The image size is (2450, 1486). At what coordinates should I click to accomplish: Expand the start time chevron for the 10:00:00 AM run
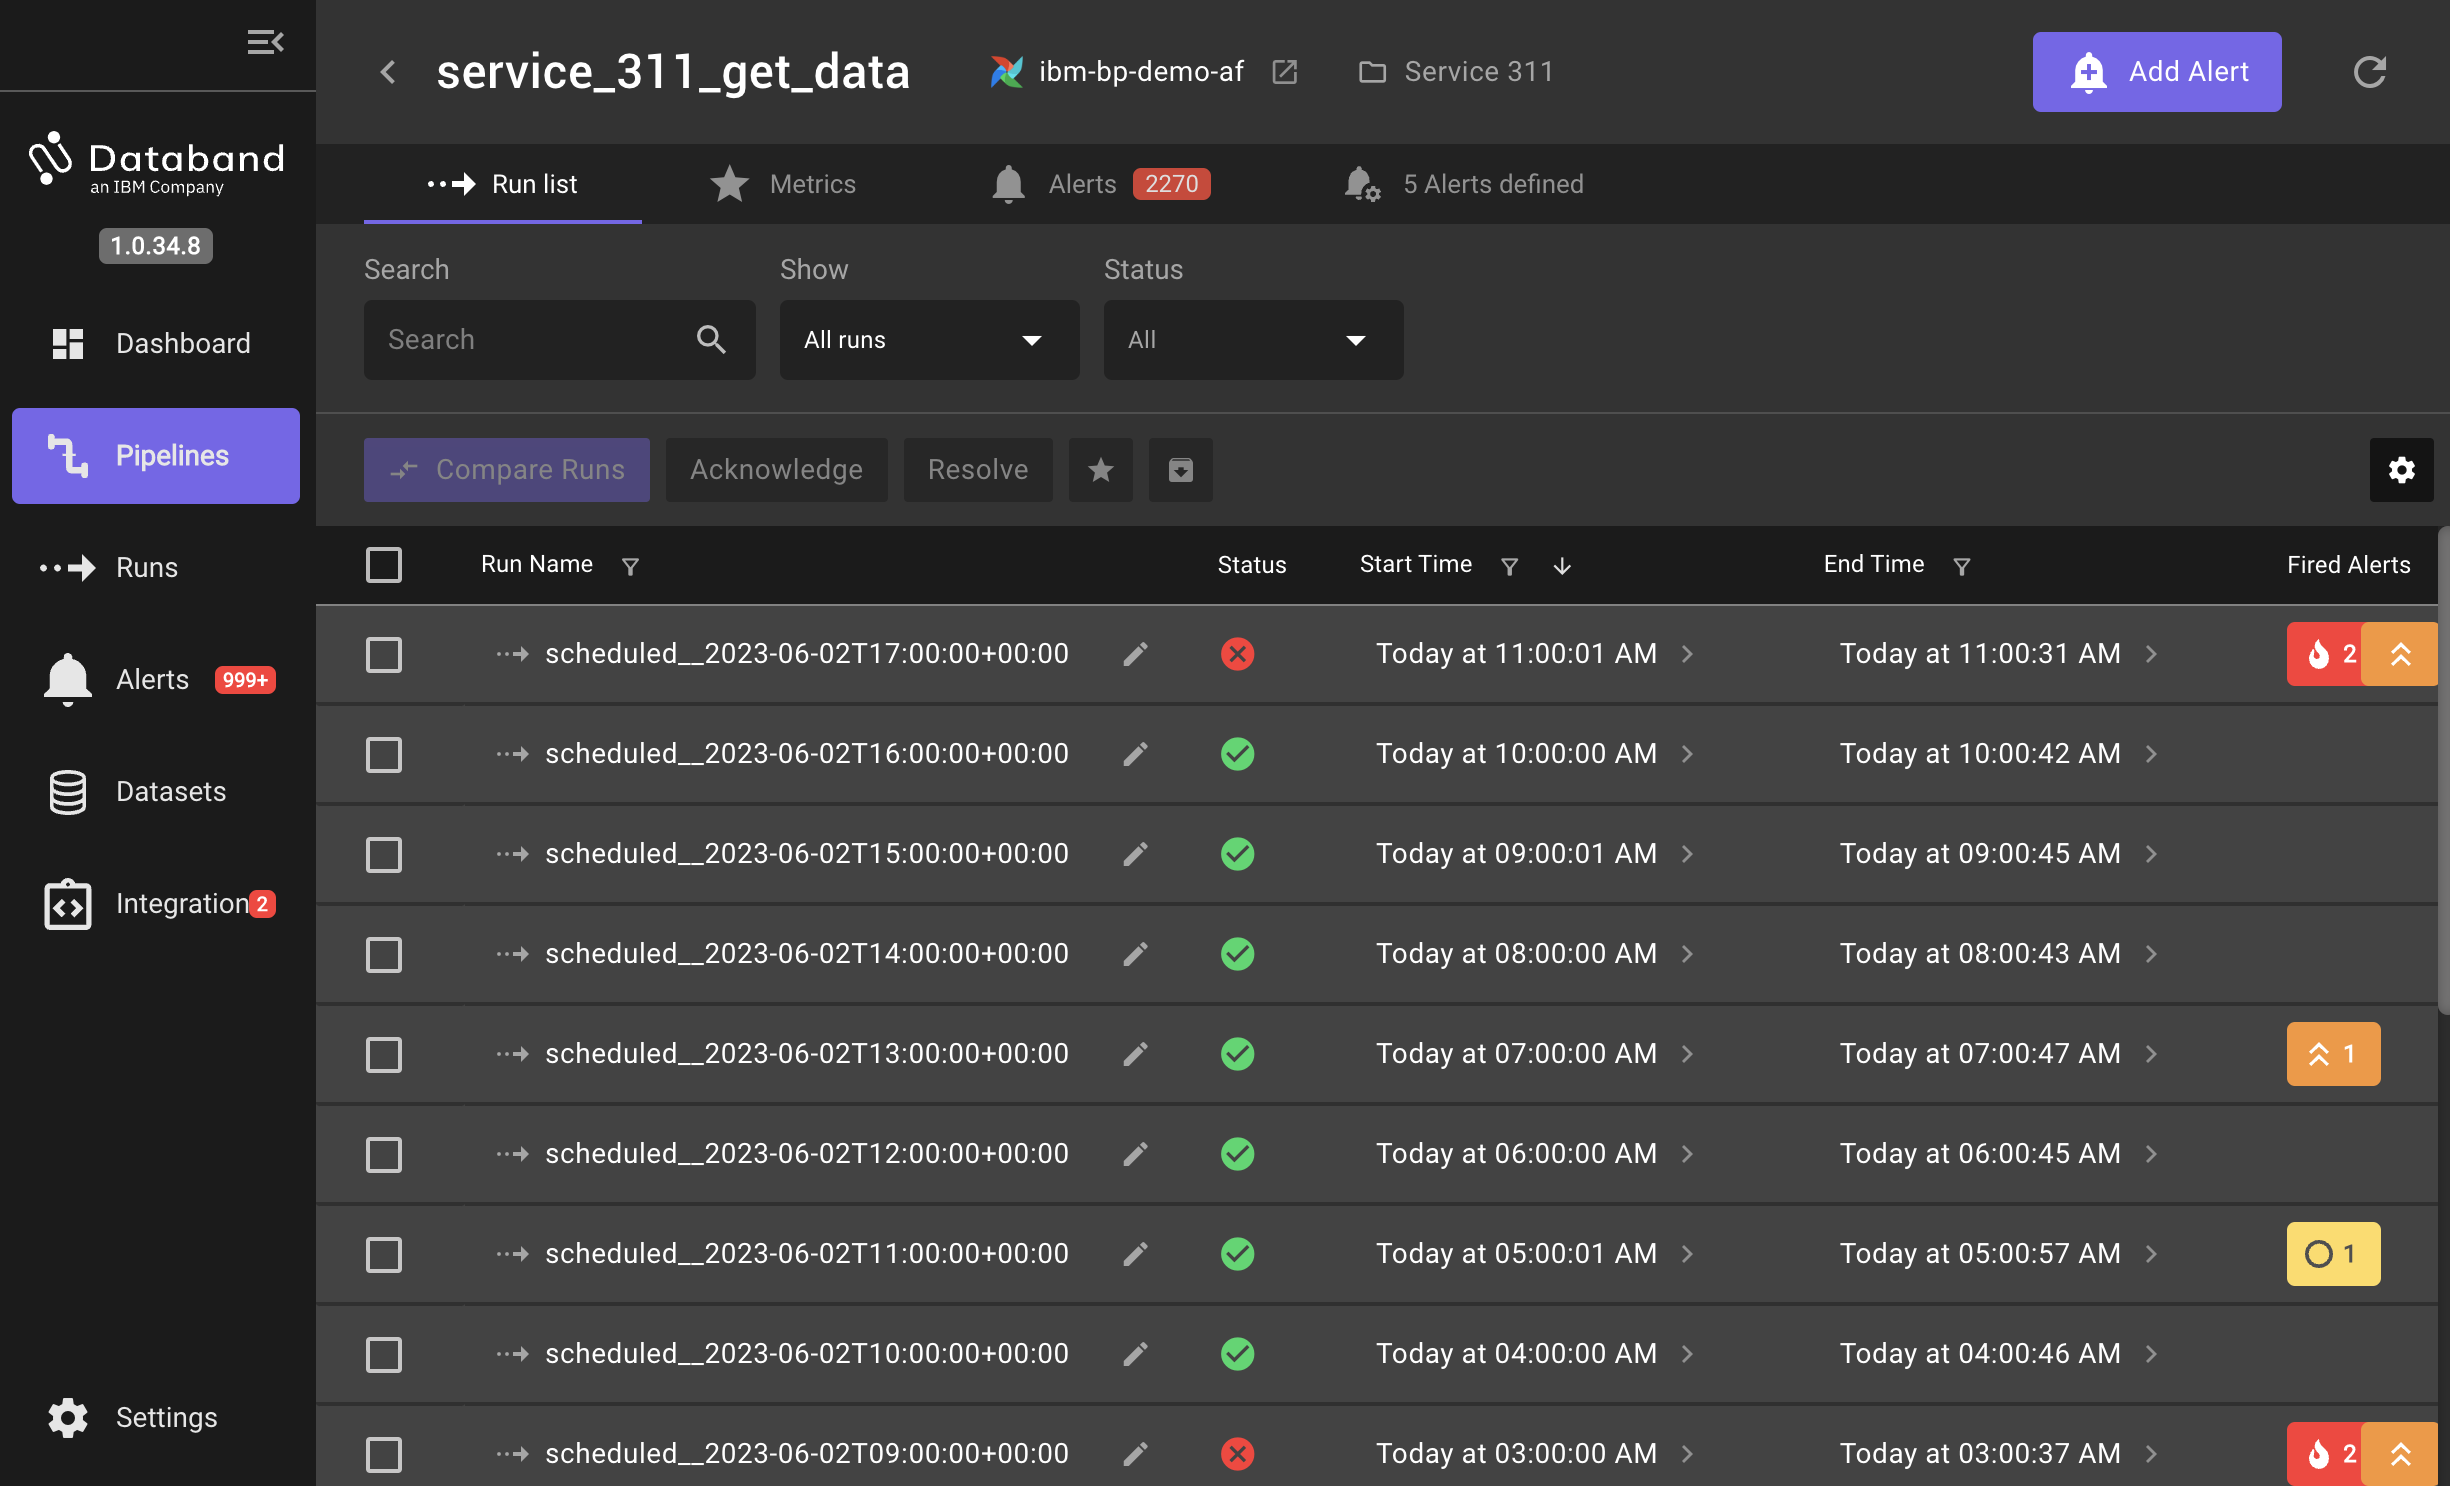click(1687, 754)
